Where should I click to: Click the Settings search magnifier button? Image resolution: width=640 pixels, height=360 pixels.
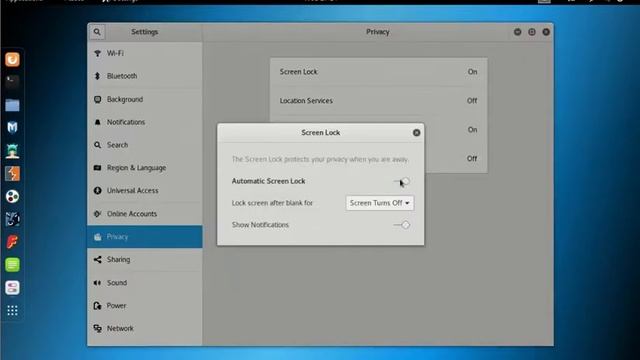coord(97,32)
